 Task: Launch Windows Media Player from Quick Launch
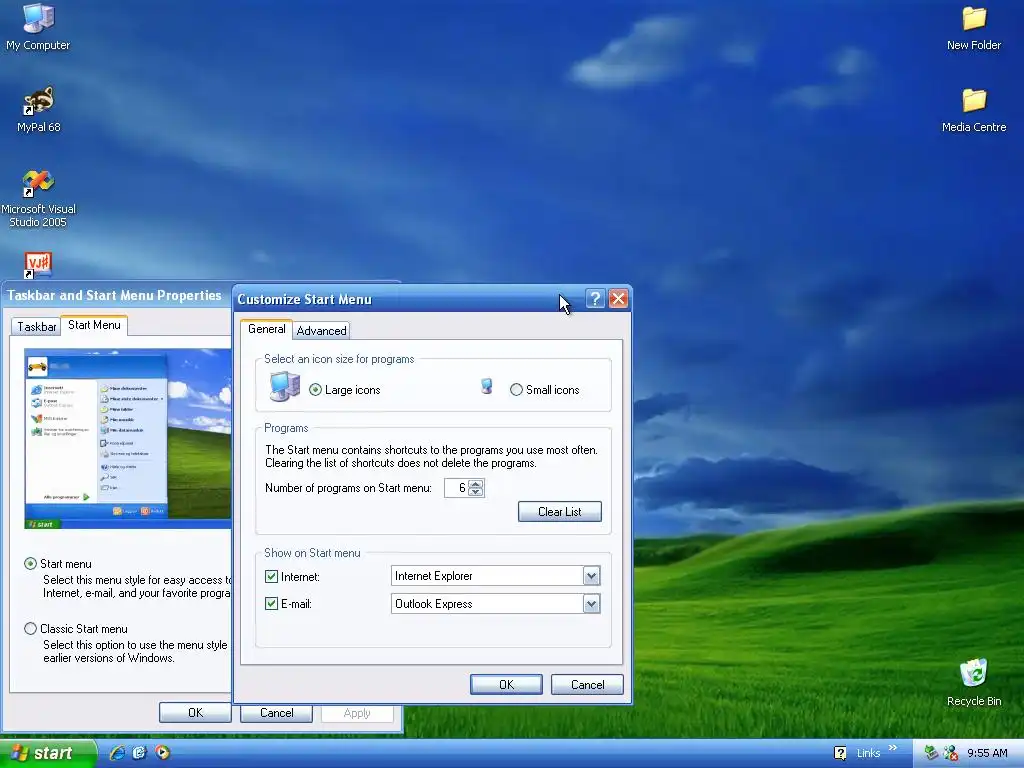162,752
